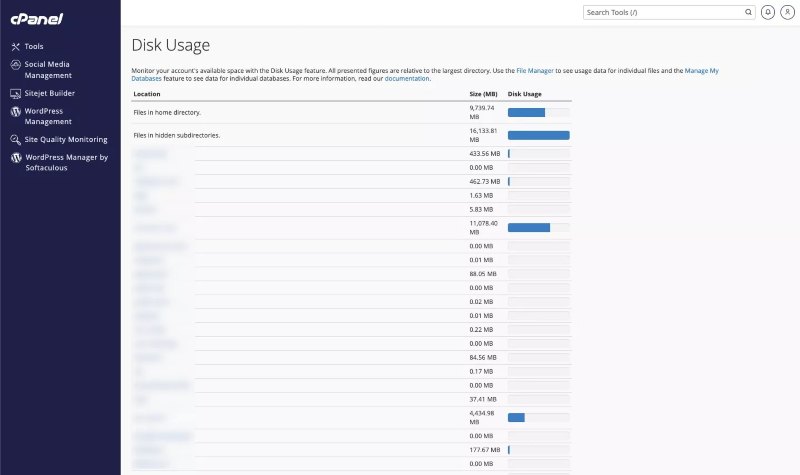Image resolution: width=800 pixels, height=475 pixels.
Task: Click the WordPress Manager by Softaculous icon
Action: pos(16,157)
